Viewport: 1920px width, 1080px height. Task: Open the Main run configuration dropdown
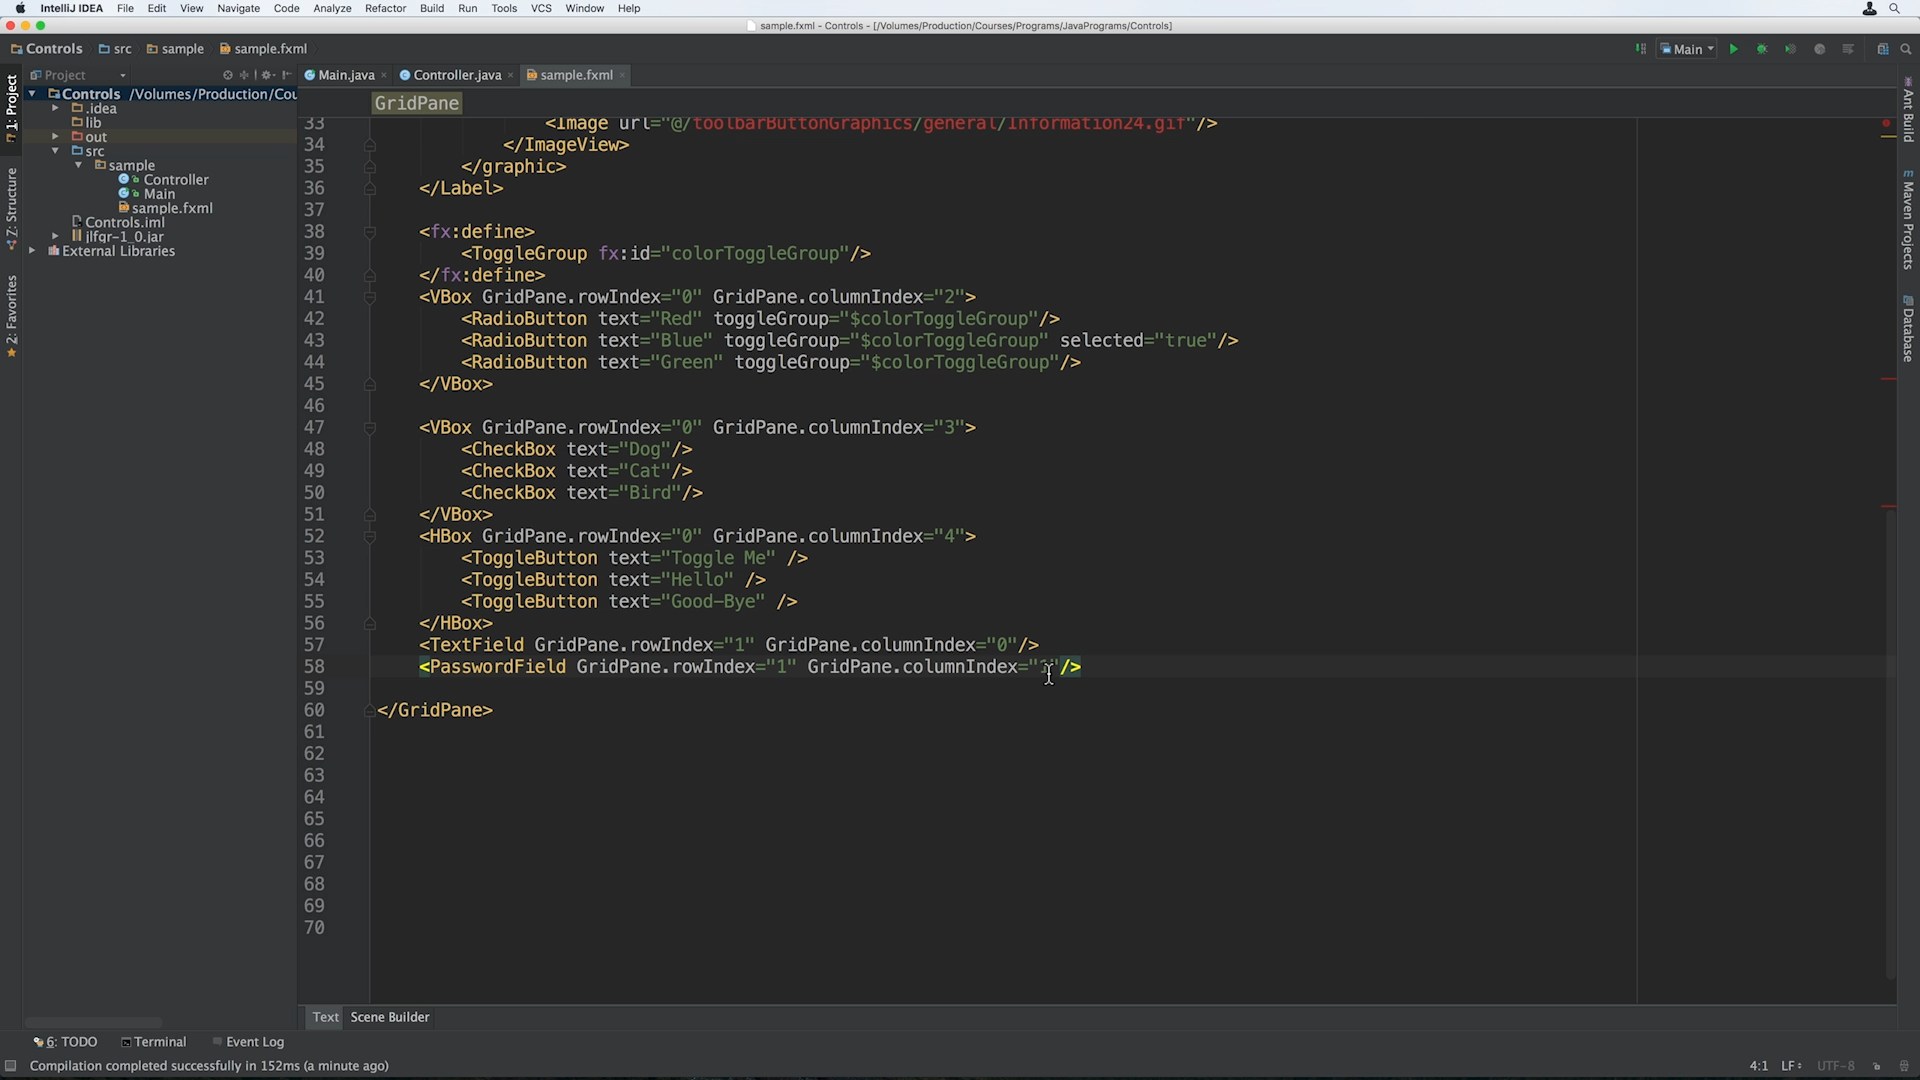click(1687, 48)
